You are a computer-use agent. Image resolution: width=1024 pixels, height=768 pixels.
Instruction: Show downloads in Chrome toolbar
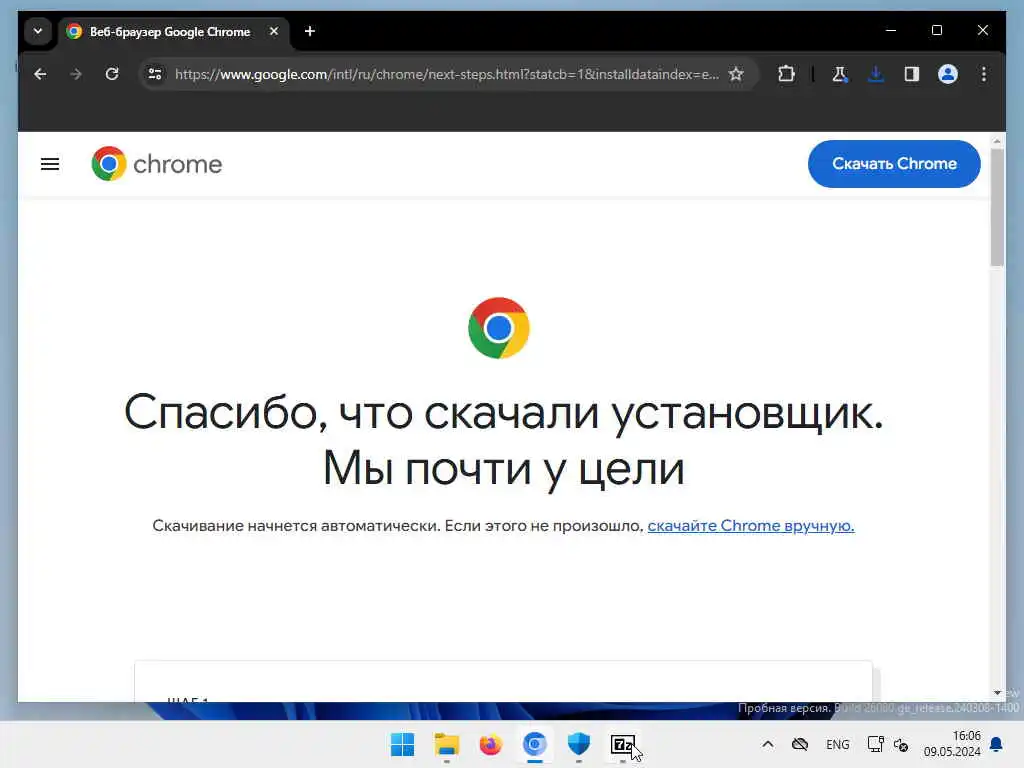coord(876,74)
